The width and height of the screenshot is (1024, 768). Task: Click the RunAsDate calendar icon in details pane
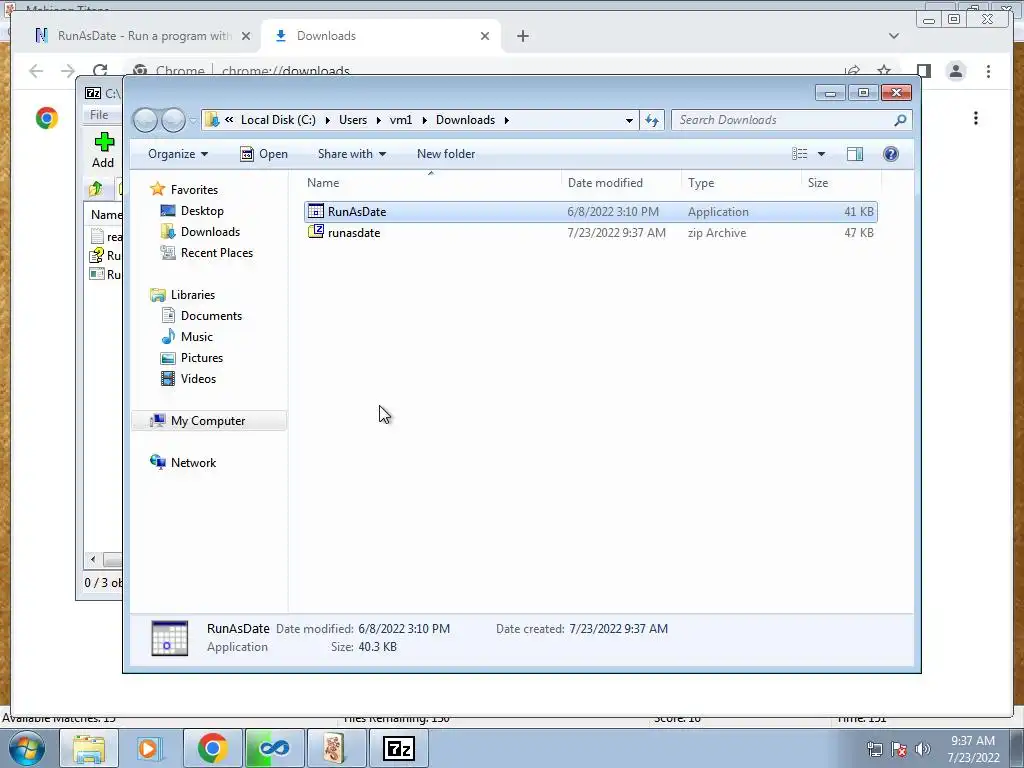(x=170, y=638)
